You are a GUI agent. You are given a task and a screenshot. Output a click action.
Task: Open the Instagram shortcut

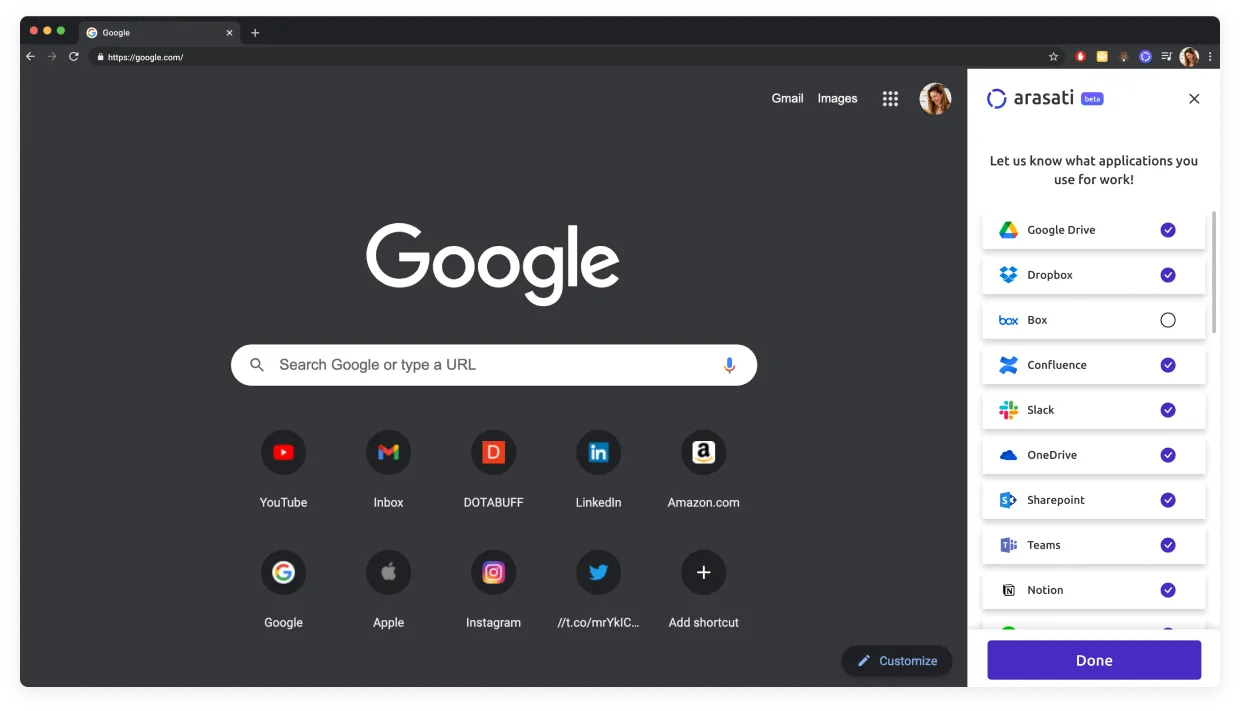493,573
